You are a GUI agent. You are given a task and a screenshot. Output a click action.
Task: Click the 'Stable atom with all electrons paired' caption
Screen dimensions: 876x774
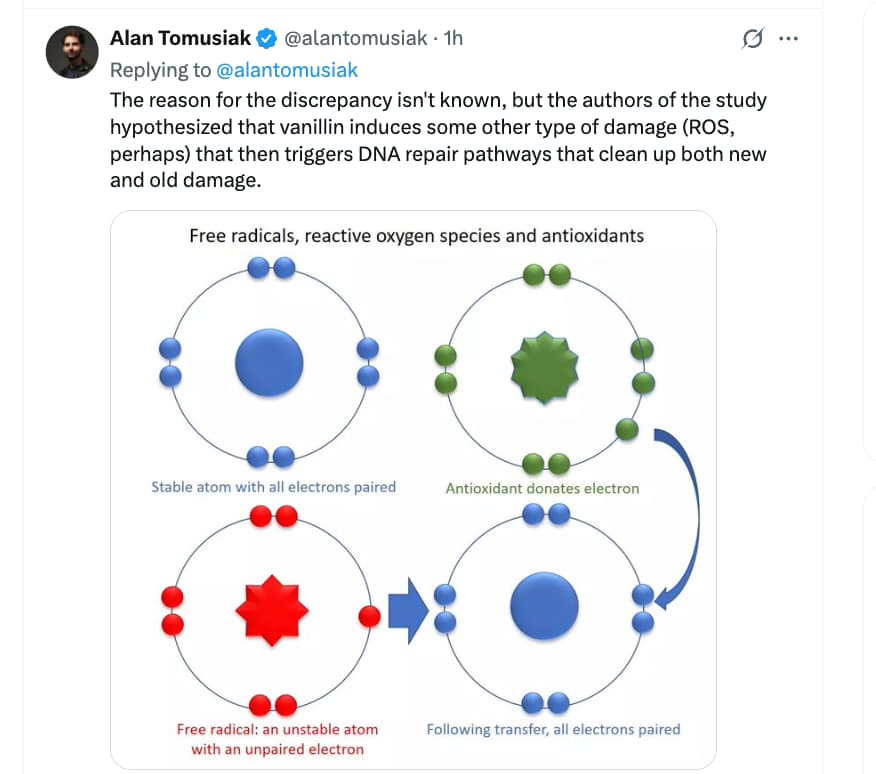tap(273, 487)
